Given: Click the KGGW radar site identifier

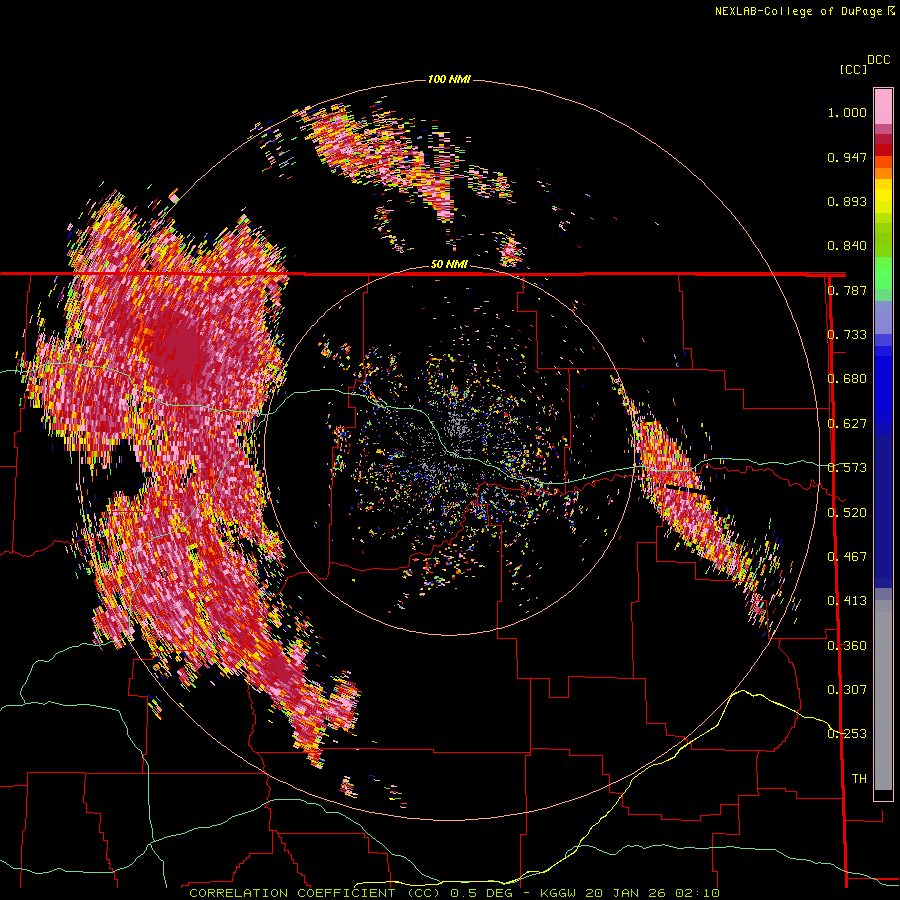Looking at the screenshot, I should coord(557,893).
